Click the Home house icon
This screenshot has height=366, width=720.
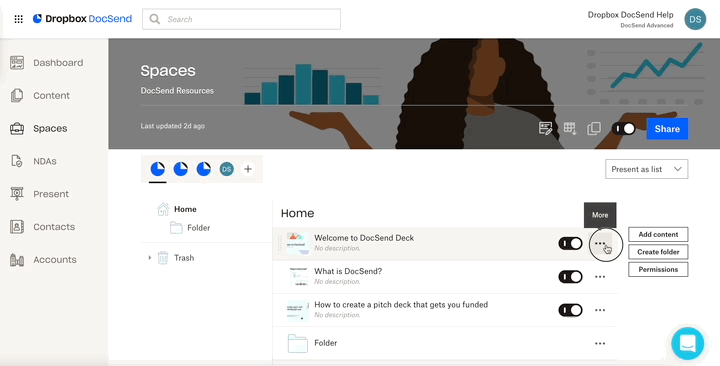[163, 209]
